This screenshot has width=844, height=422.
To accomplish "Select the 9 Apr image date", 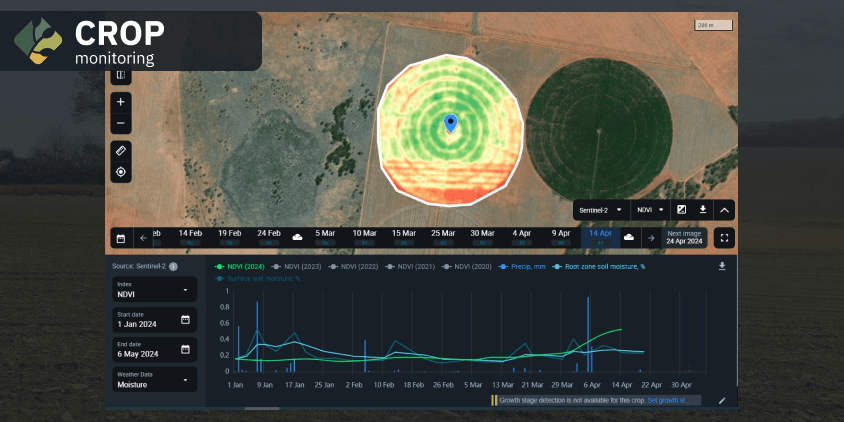I will coord(561,237).
